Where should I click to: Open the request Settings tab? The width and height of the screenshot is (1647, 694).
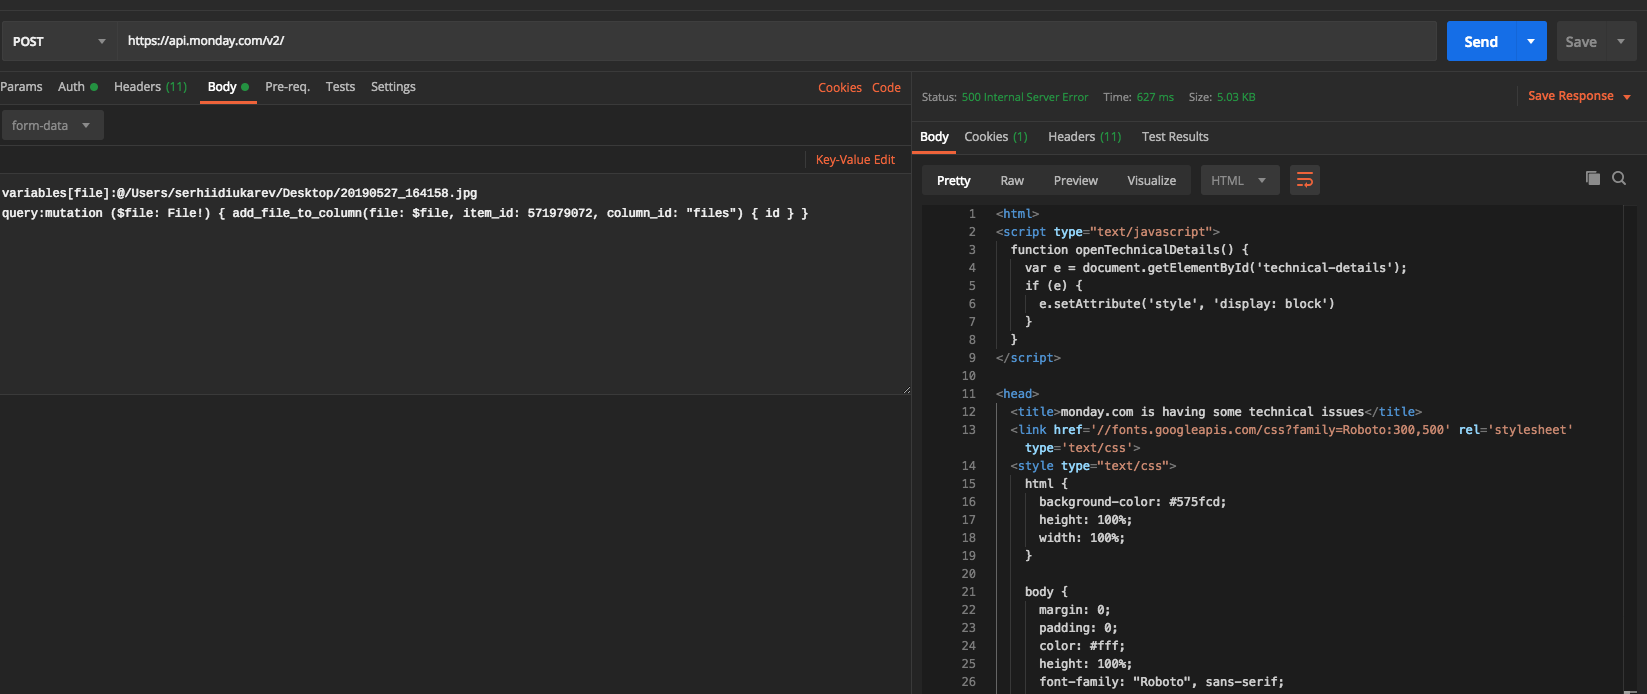pyautogui.click(x=393, y=87)
